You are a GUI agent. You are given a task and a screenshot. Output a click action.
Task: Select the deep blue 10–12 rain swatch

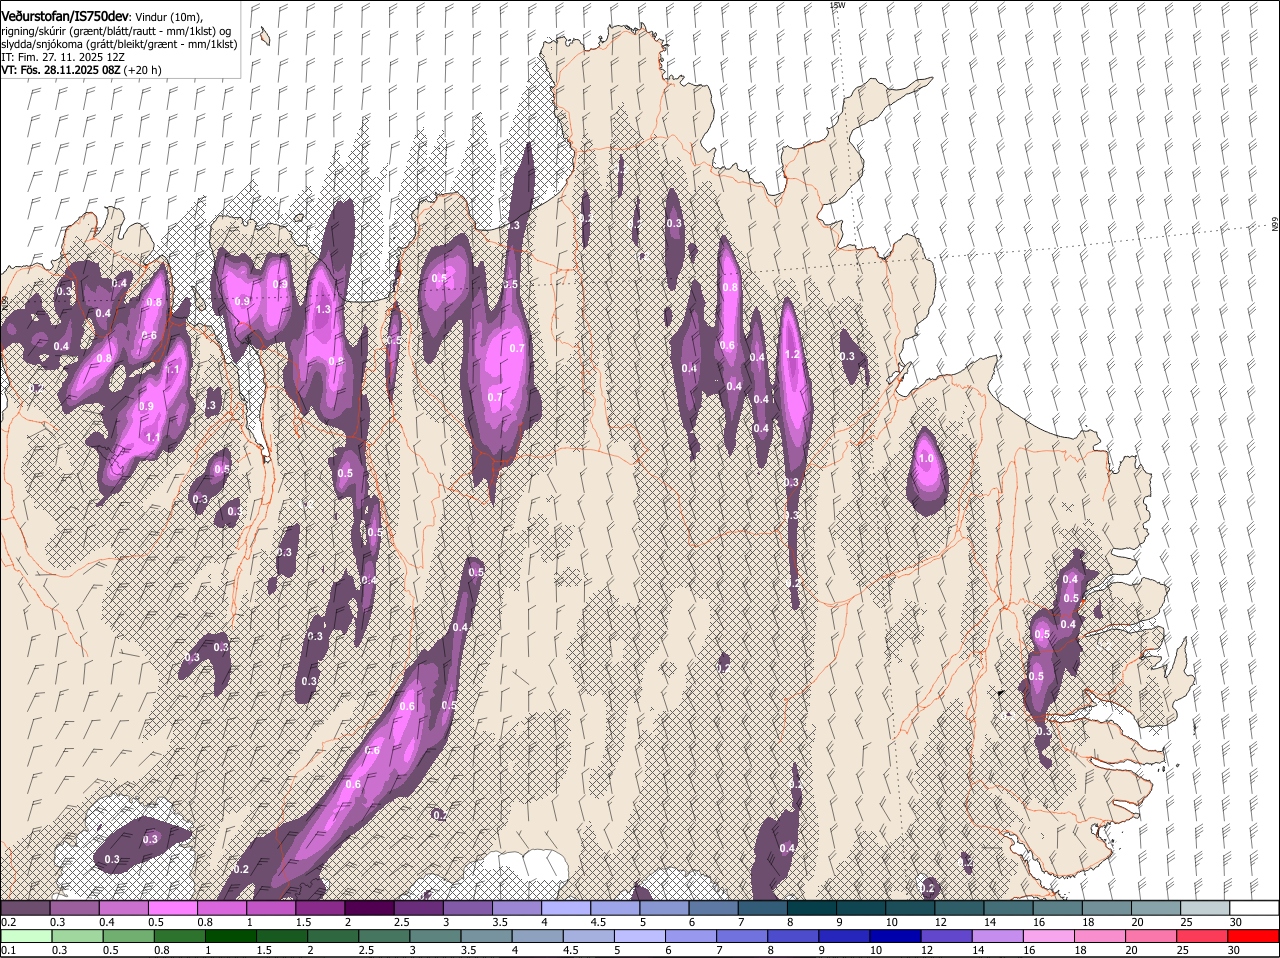pos(898,936)
